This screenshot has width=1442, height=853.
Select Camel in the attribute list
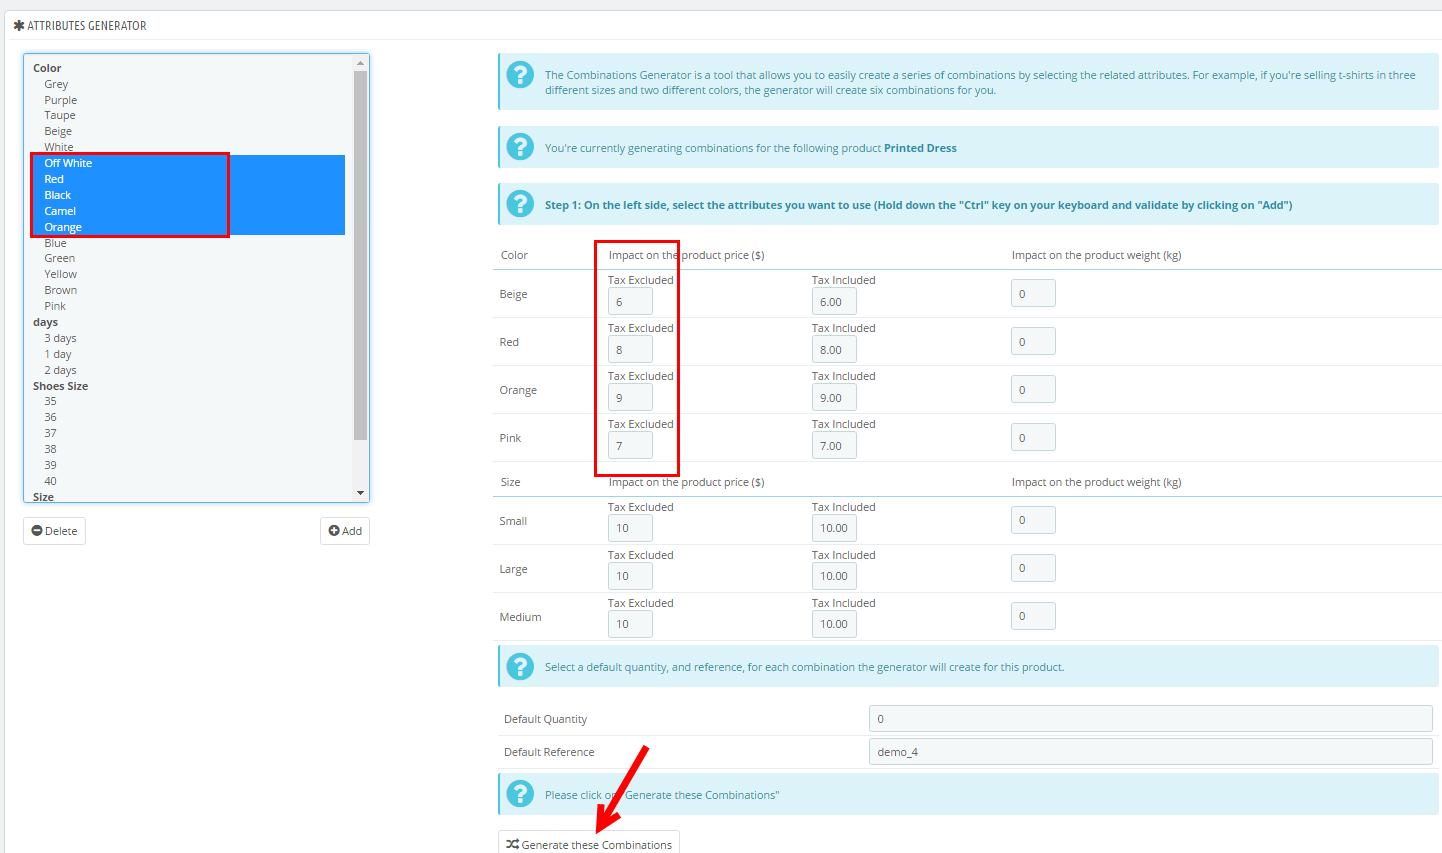[60, 211]
